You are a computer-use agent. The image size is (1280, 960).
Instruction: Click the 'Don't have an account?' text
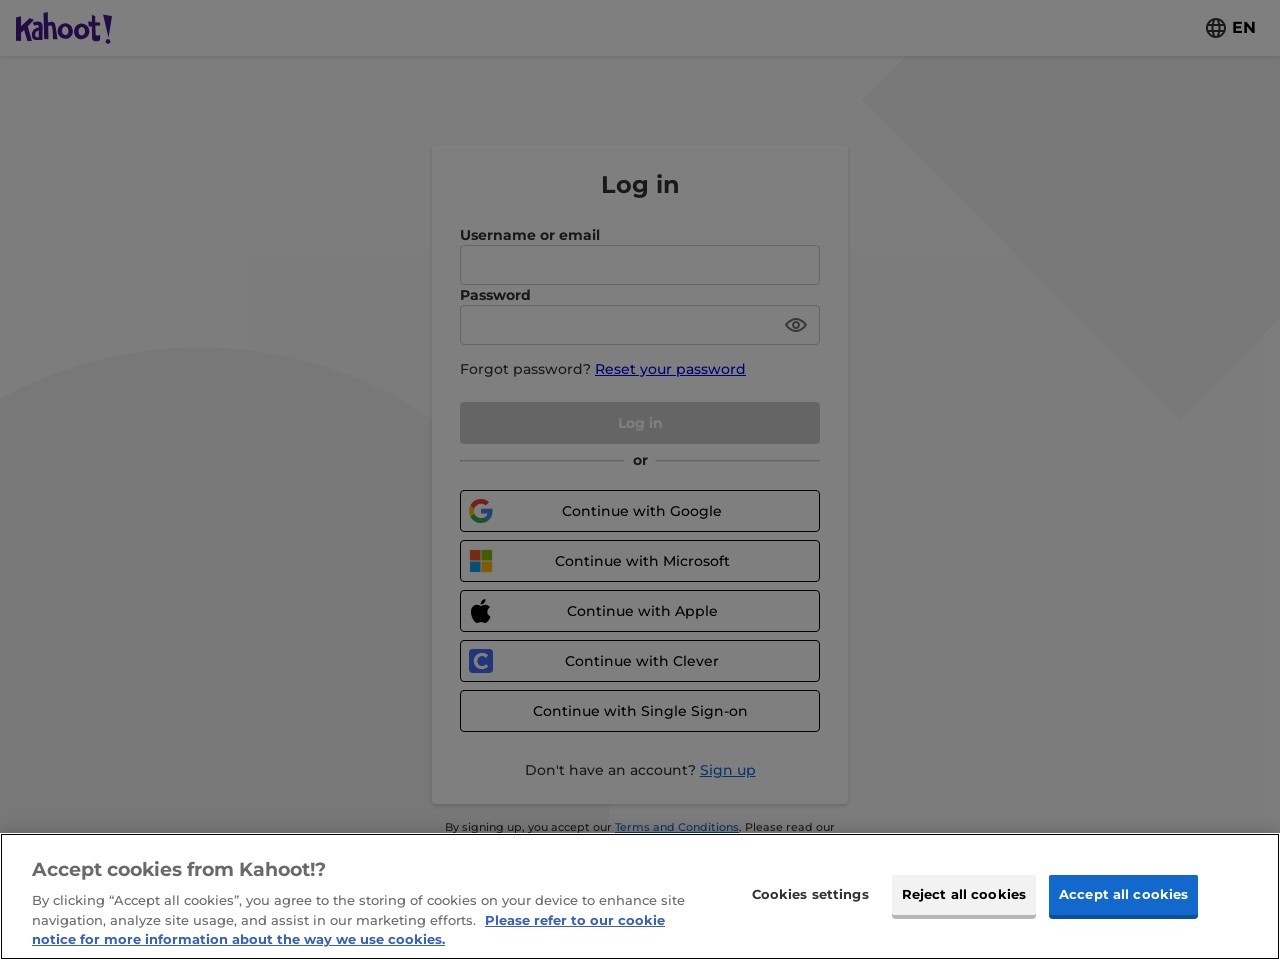pyautogui.click(x=610, y=770)
